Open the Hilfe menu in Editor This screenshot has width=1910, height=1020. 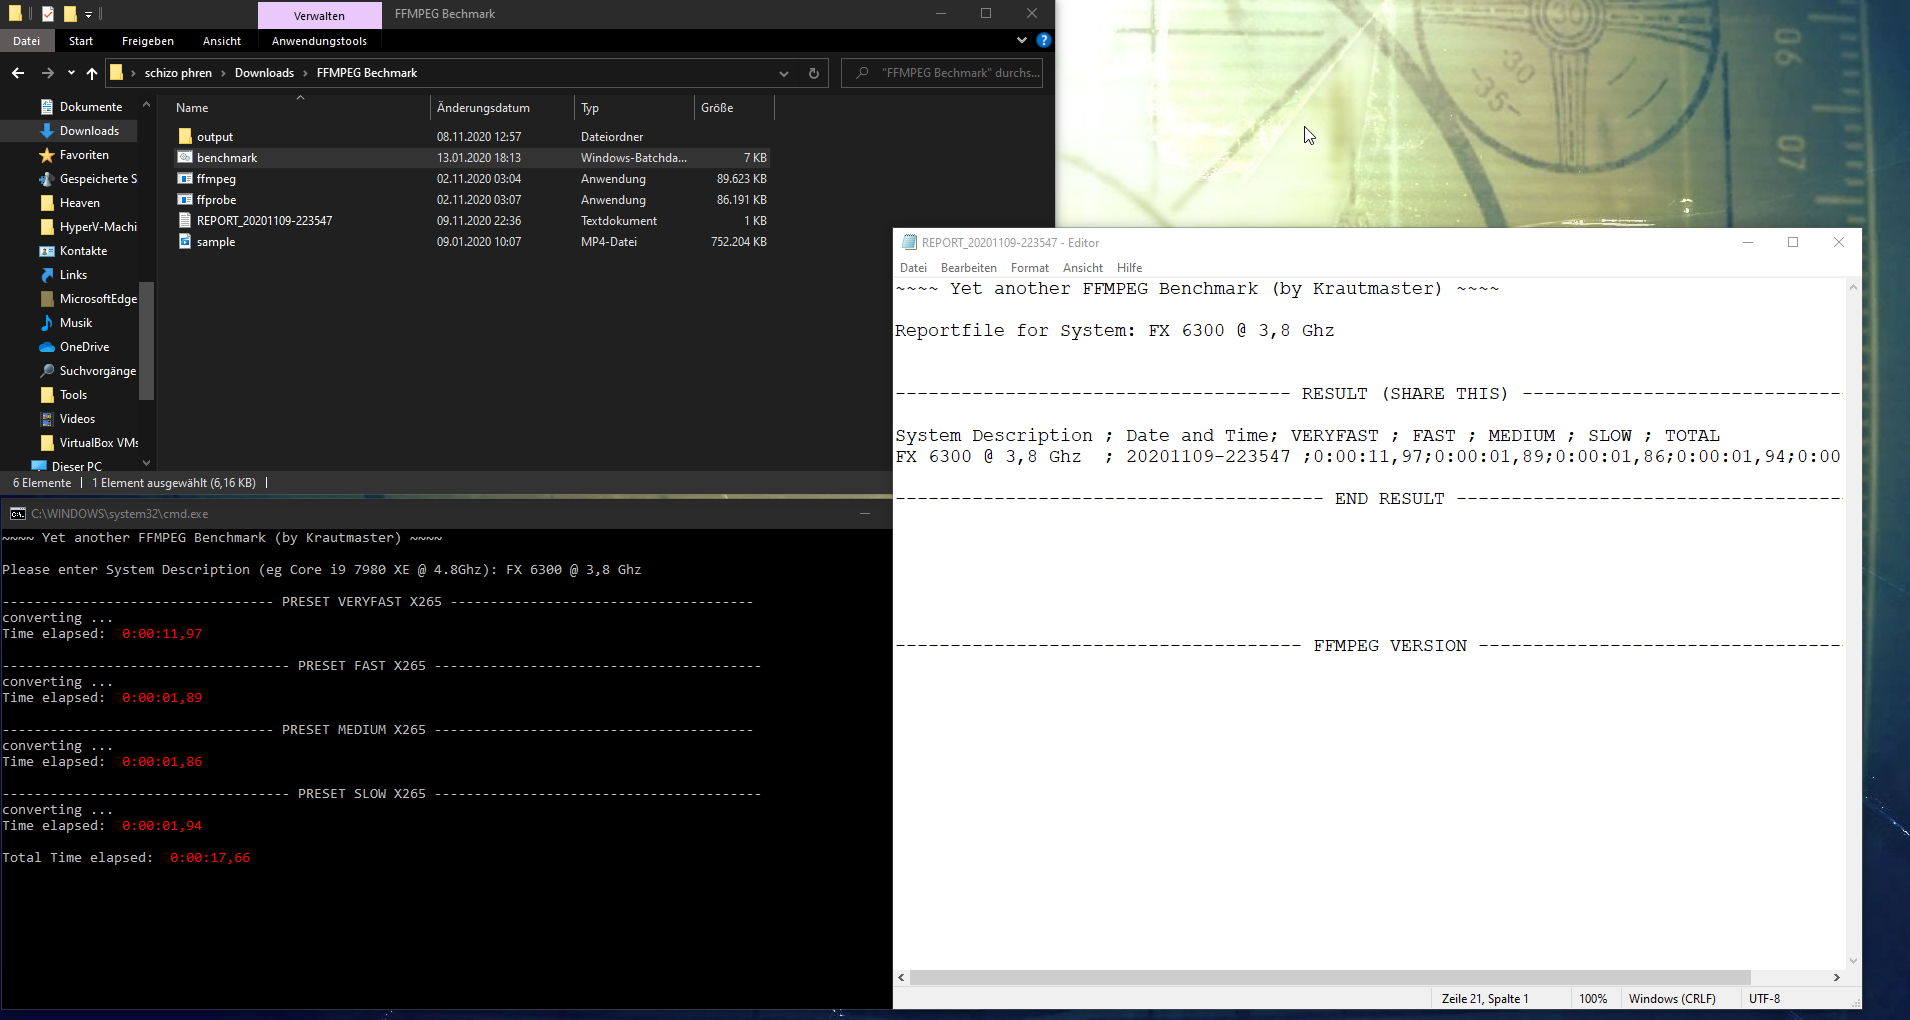point(1130,268)
